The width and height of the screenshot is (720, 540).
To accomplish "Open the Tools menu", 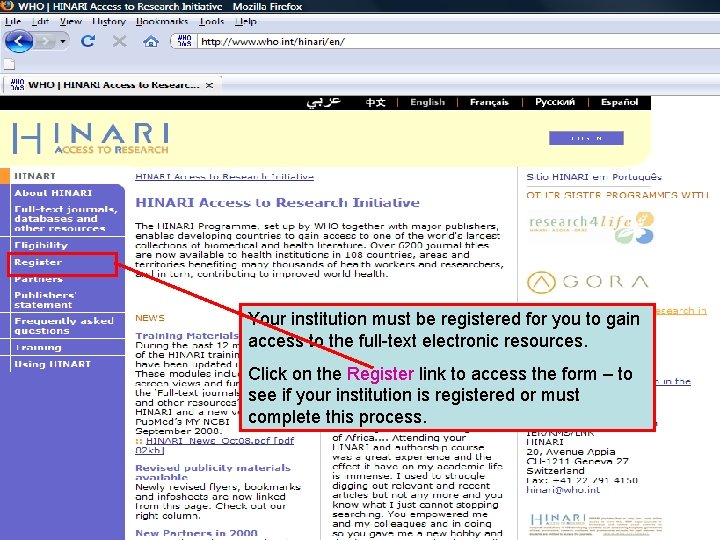I will tap(211, 21).
